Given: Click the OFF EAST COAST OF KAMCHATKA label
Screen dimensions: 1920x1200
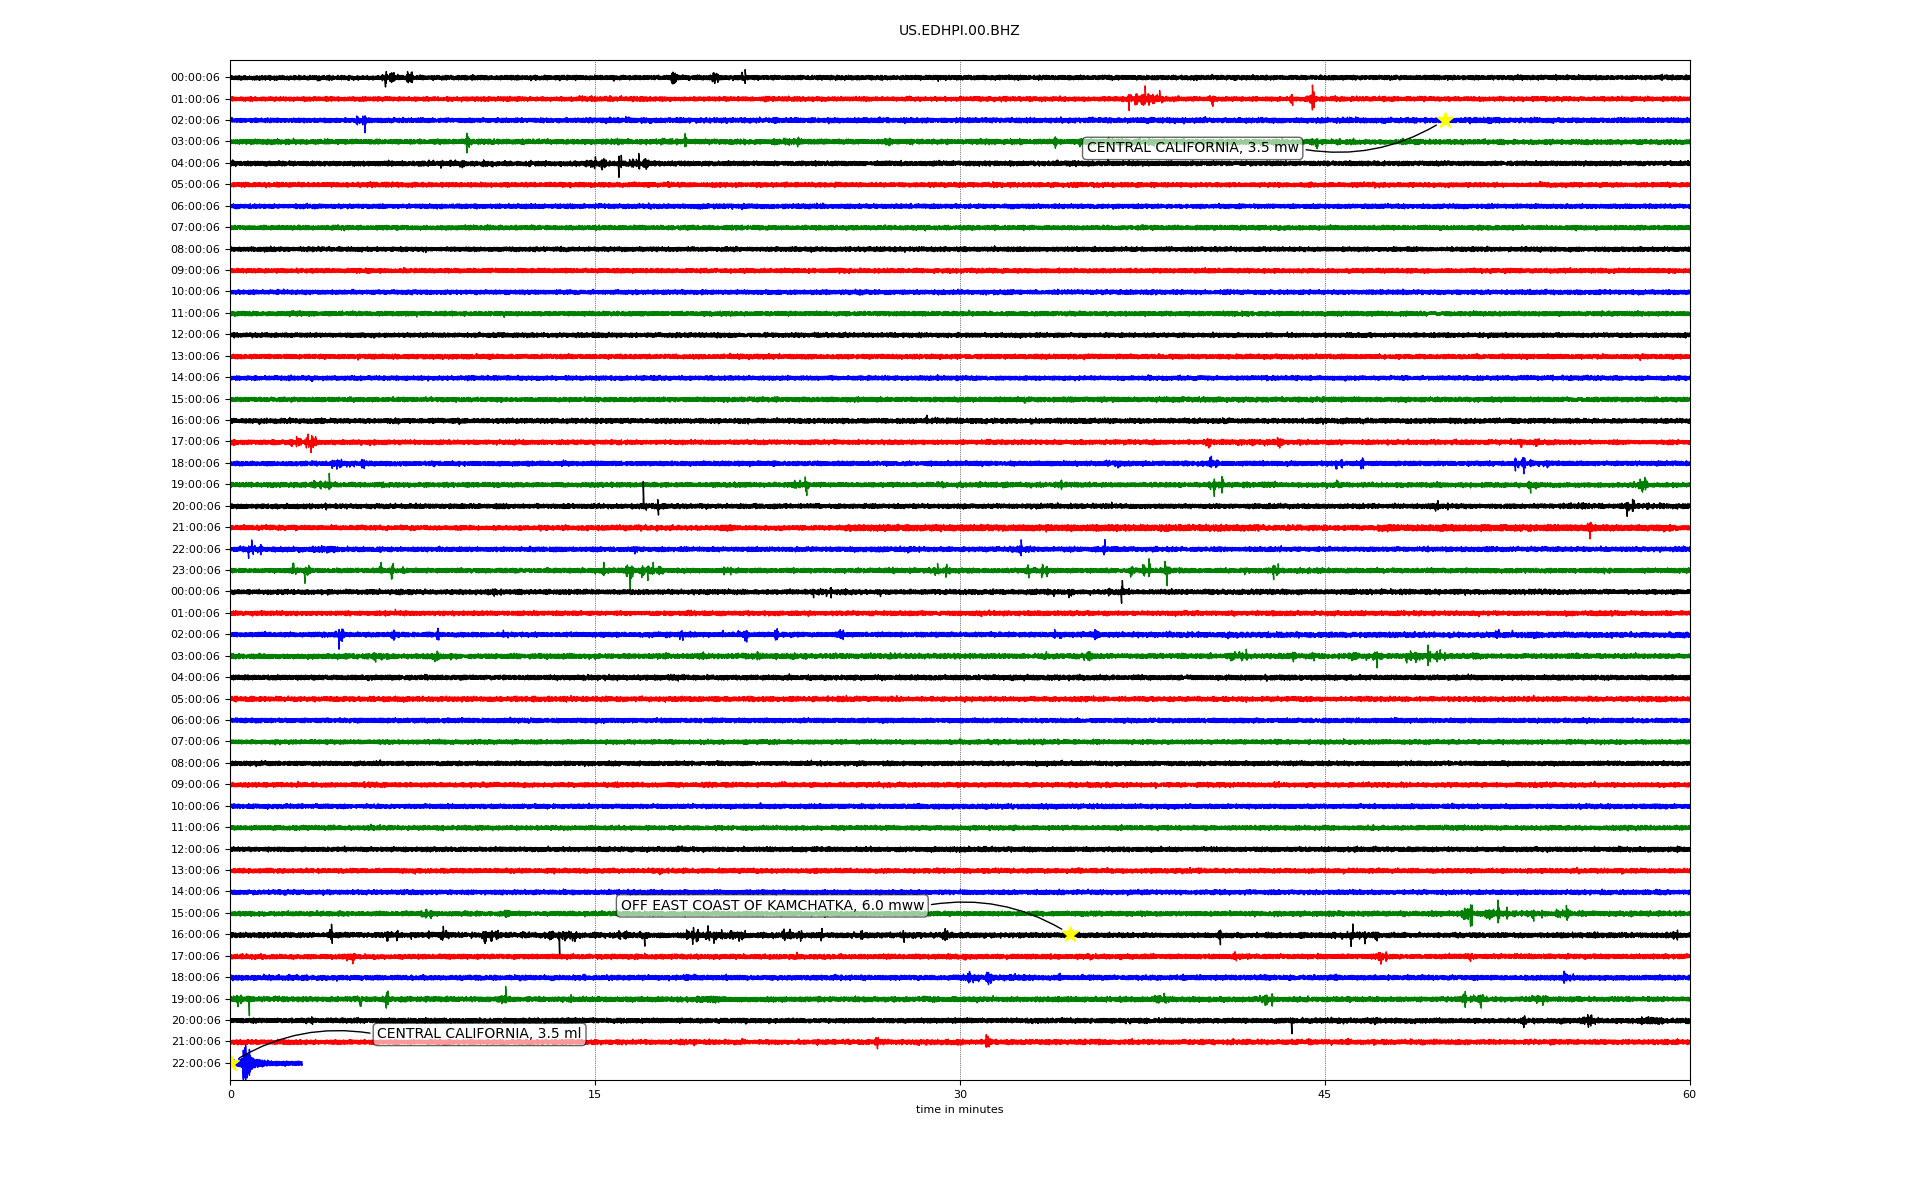Looking at the screenshot, I should pos(772,906).
